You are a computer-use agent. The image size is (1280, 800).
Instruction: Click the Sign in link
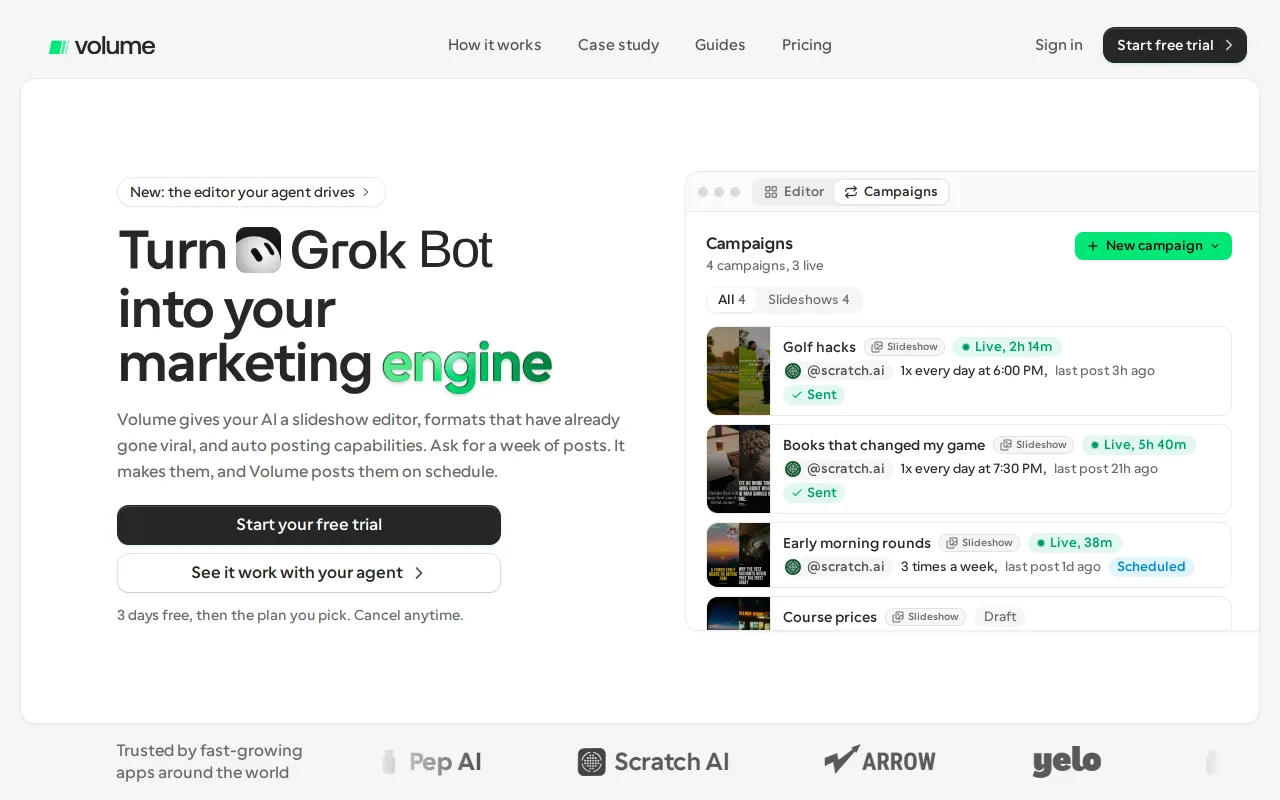click(x=1059, y=45)
